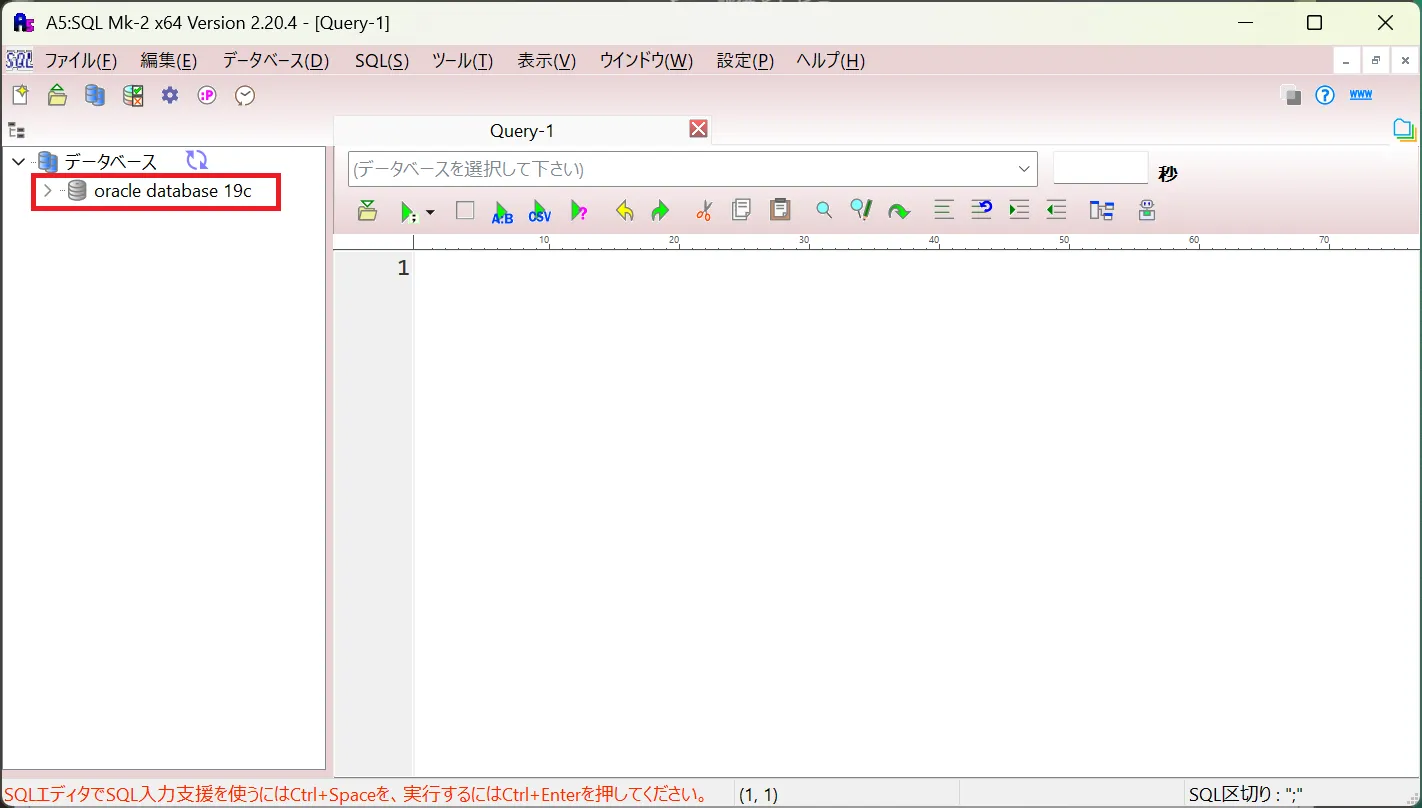Open the www website link icon
The width and height of the screenshot is (1422, 808).
click(x=1361, y=95)
